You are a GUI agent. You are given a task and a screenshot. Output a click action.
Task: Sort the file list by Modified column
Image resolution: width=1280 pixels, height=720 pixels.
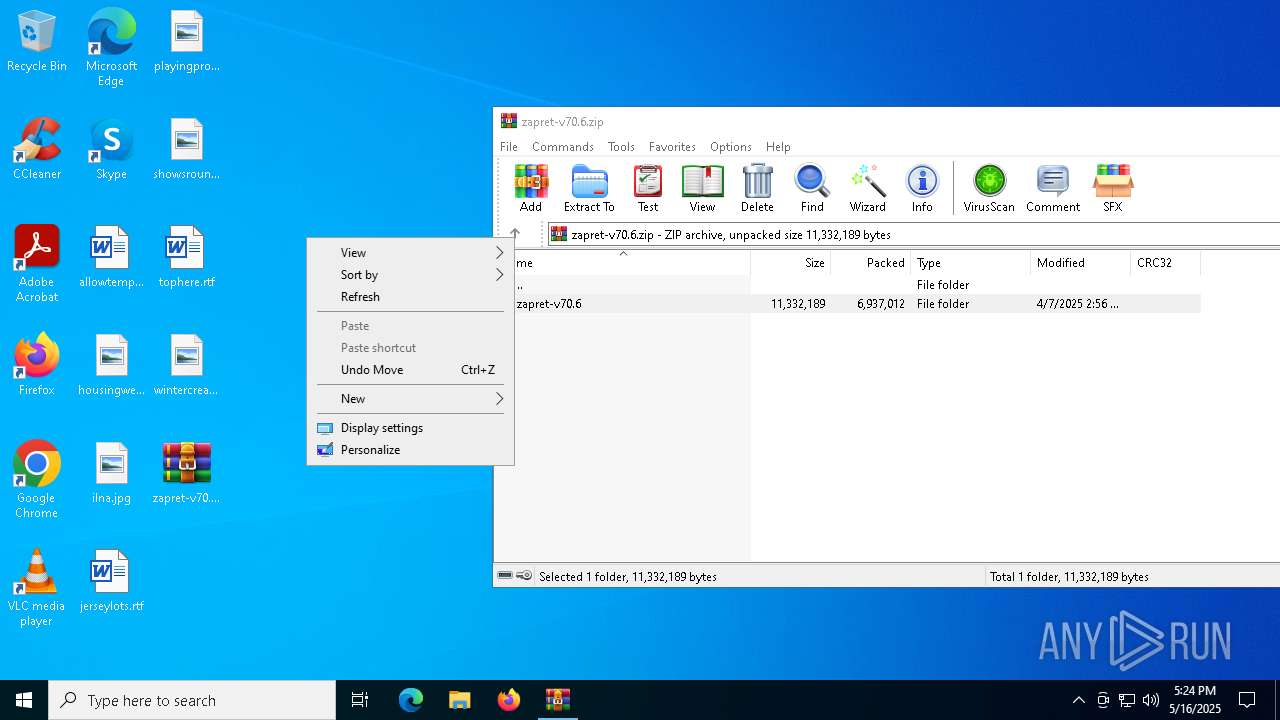(x=1081, y=263)
